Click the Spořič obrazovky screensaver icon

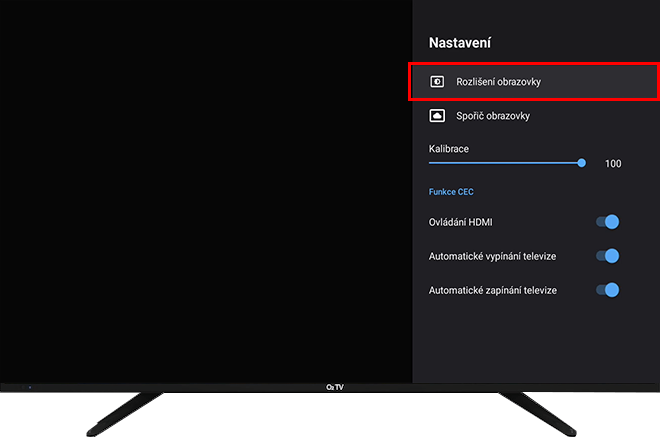point(437,116)
